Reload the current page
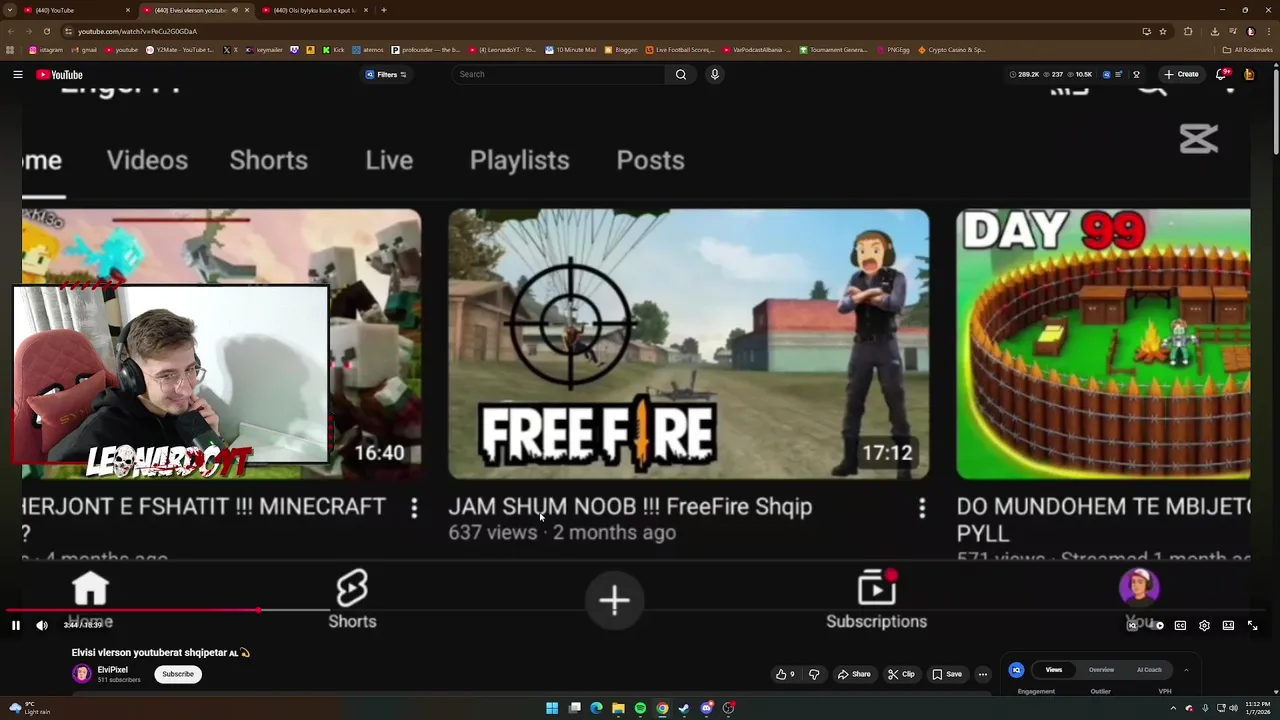Viewport: 1280px width, 720px height. 46,31
